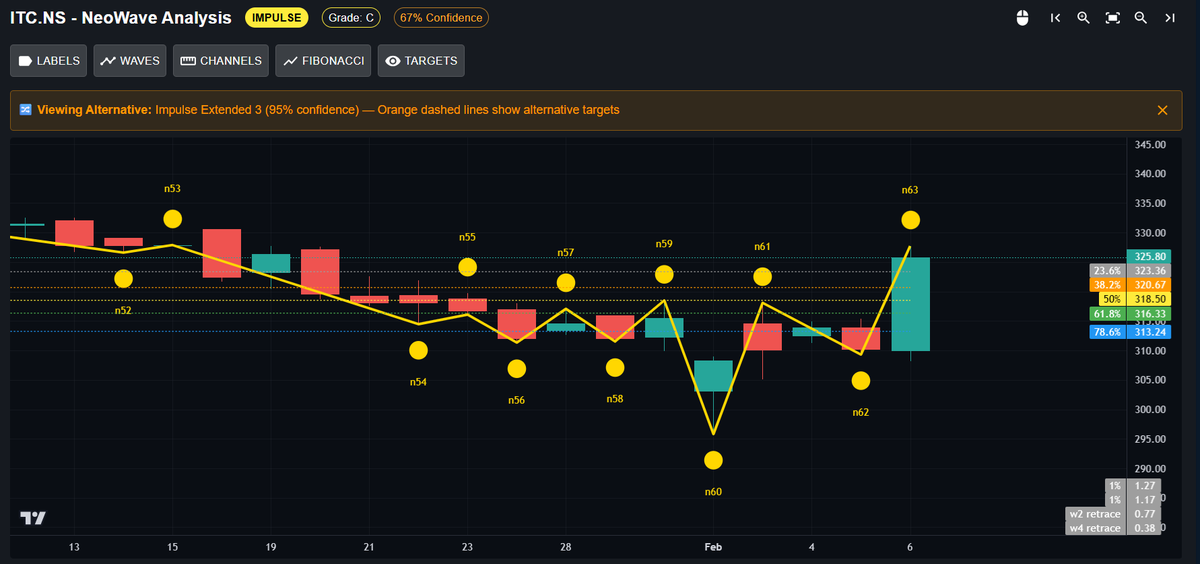Select wave point n57 marker
The width and height of the screenshot is (1200, 564).
pos(566,283)
